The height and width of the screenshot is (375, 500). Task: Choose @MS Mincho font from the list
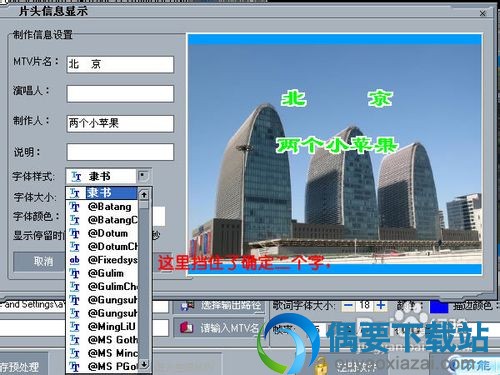pyautogui.click(x=101, y=353)
